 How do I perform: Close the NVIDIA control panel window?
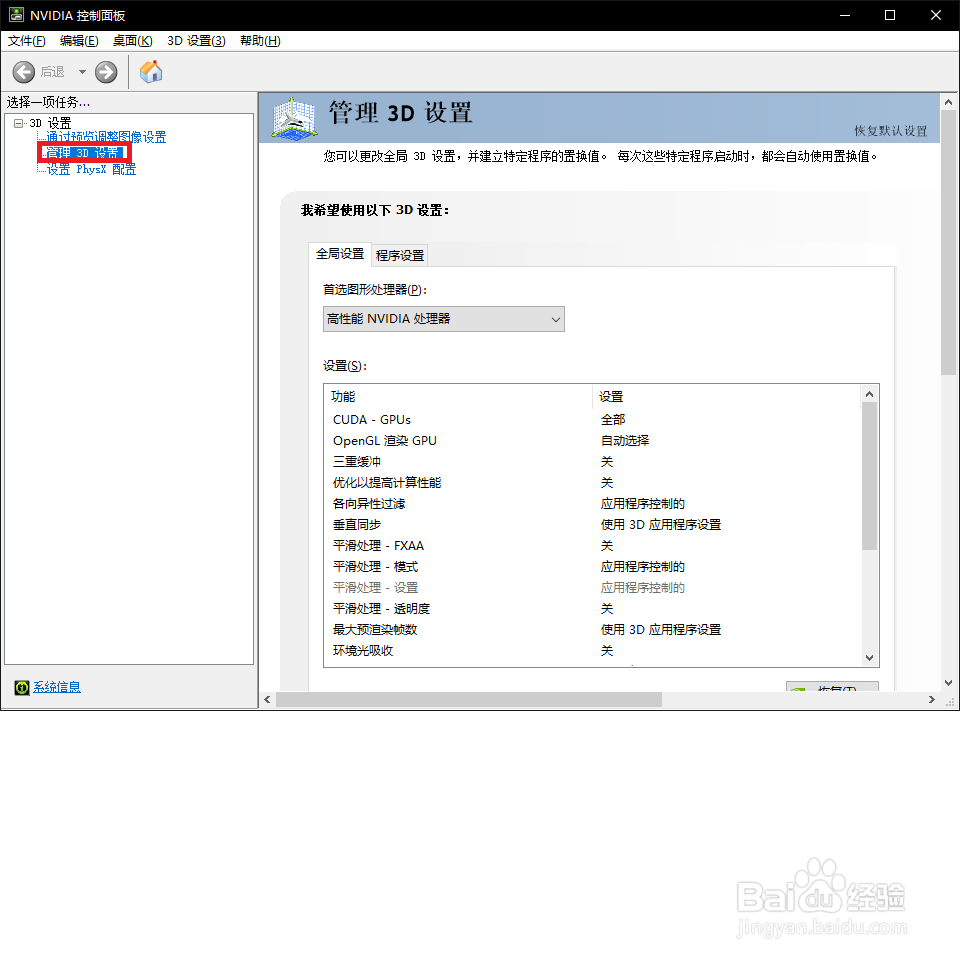[936, 15]
